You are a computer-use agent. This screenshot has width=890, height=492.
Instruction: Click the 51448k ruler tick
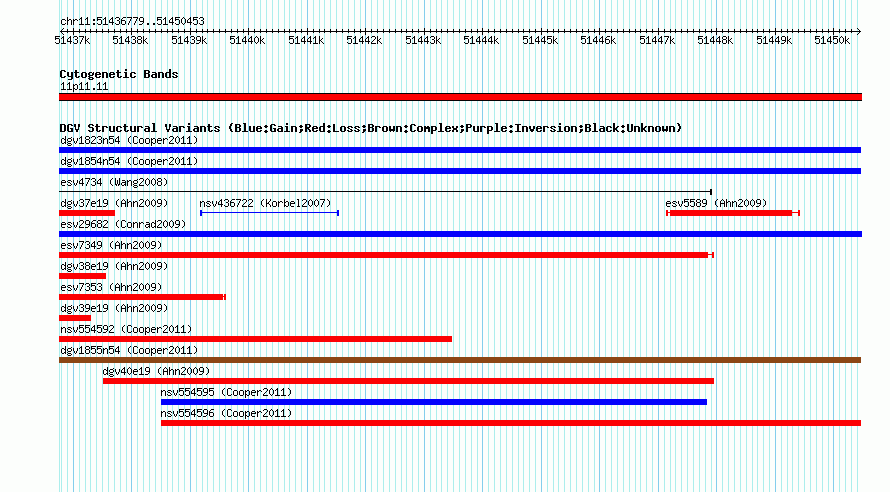click(715, 40)
